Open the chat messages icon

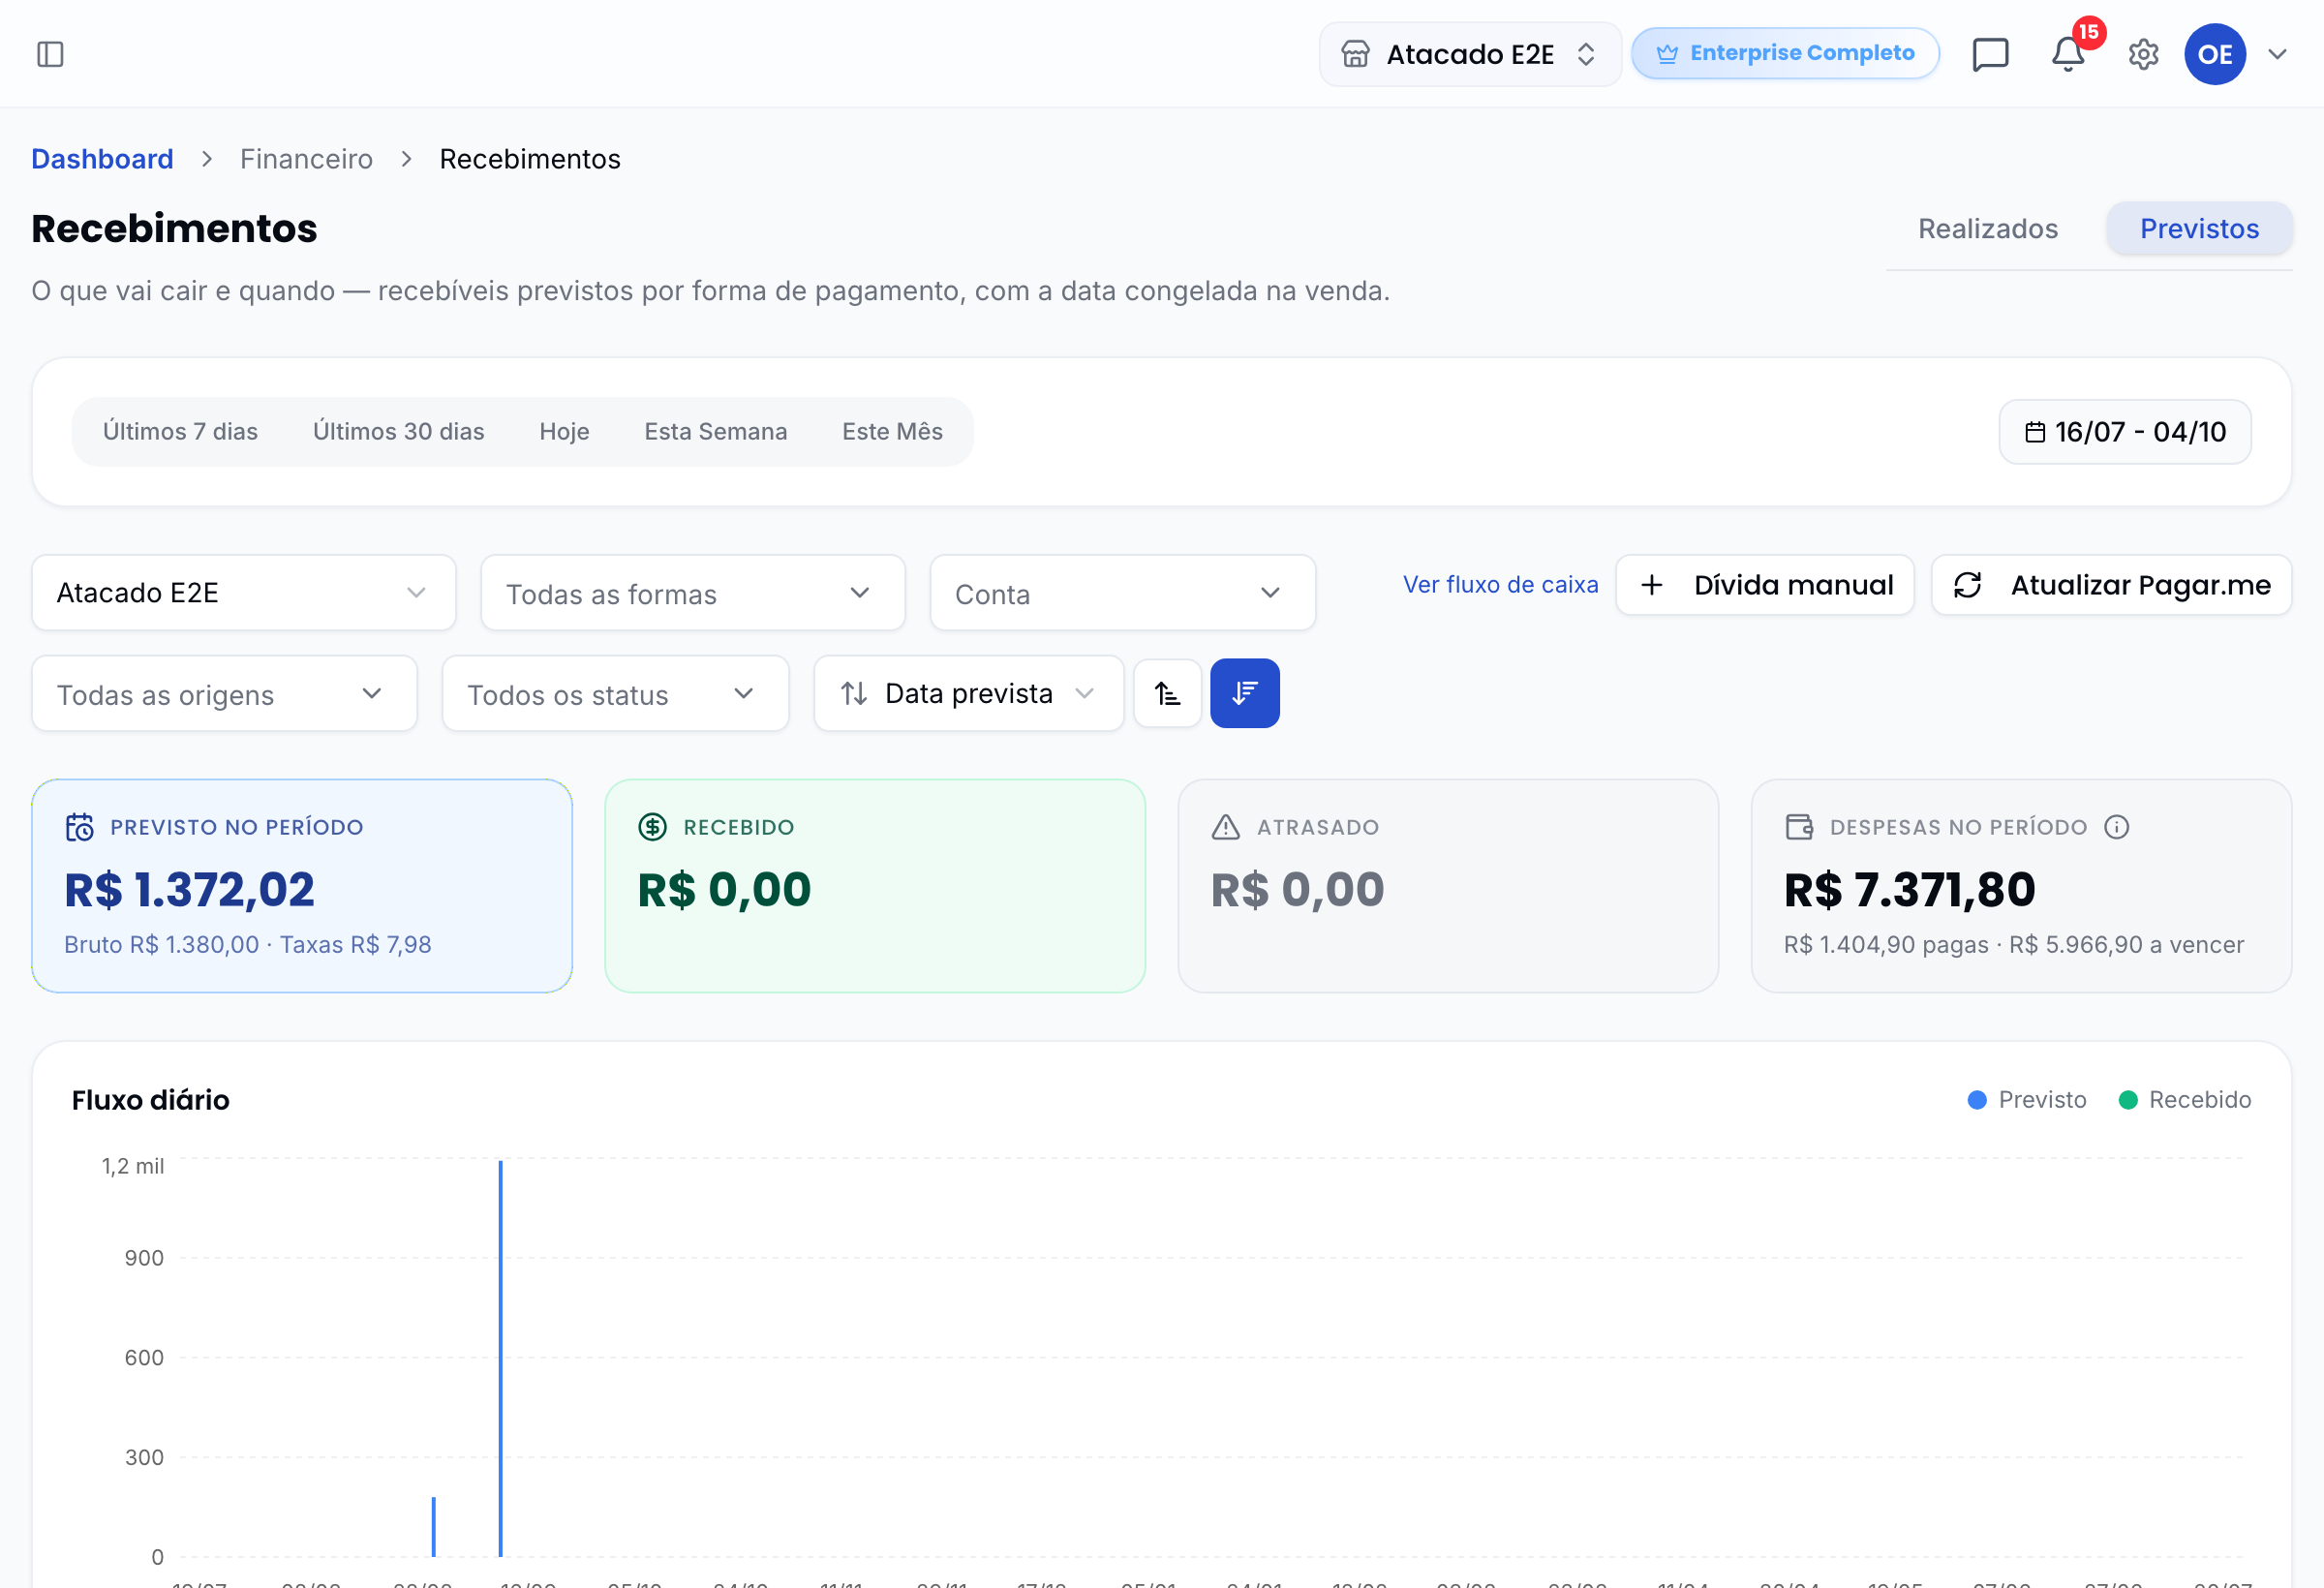point(1990,54)
